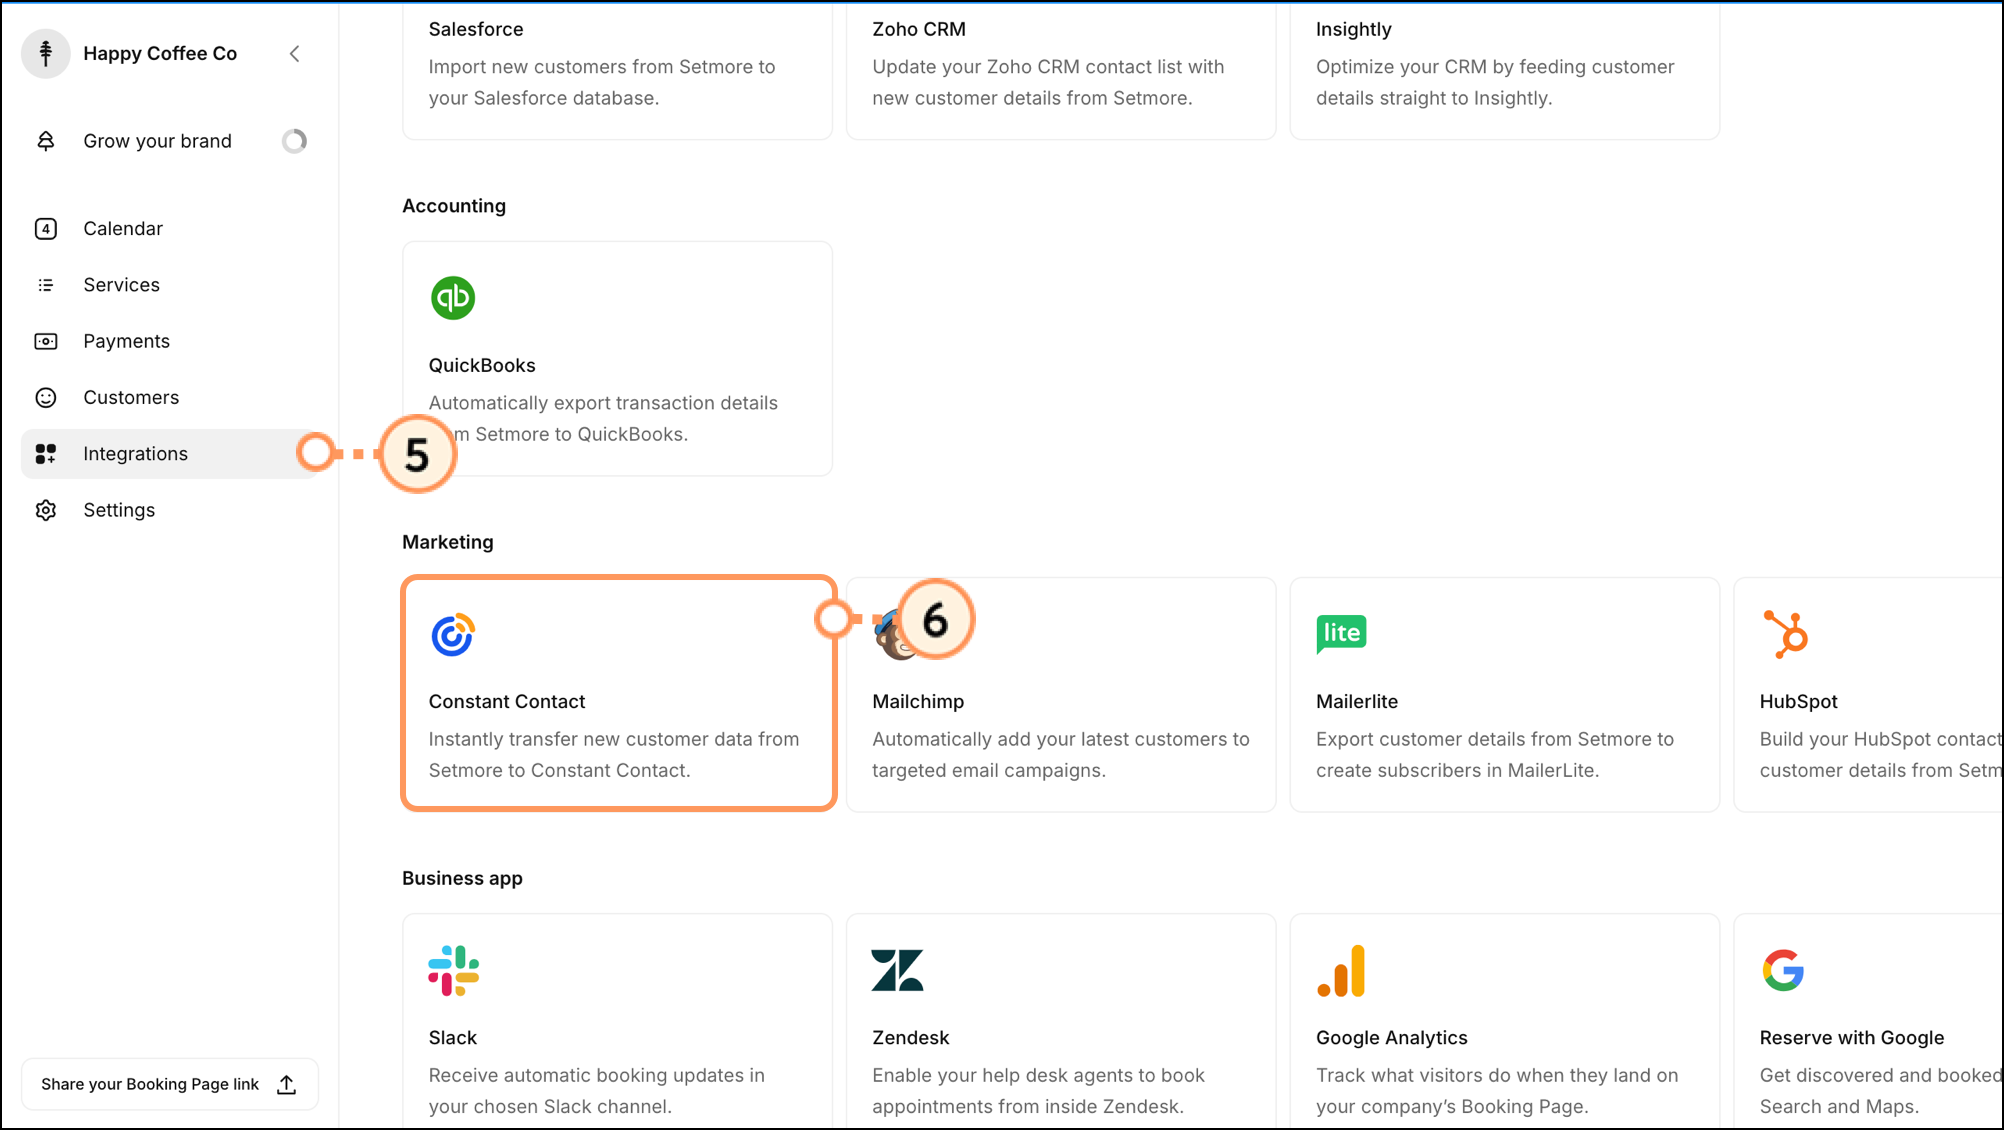The height and width of the screenshot is (1130, 2004).
Task: Open Grow your brand progress ring
Action: coord(294,141)
